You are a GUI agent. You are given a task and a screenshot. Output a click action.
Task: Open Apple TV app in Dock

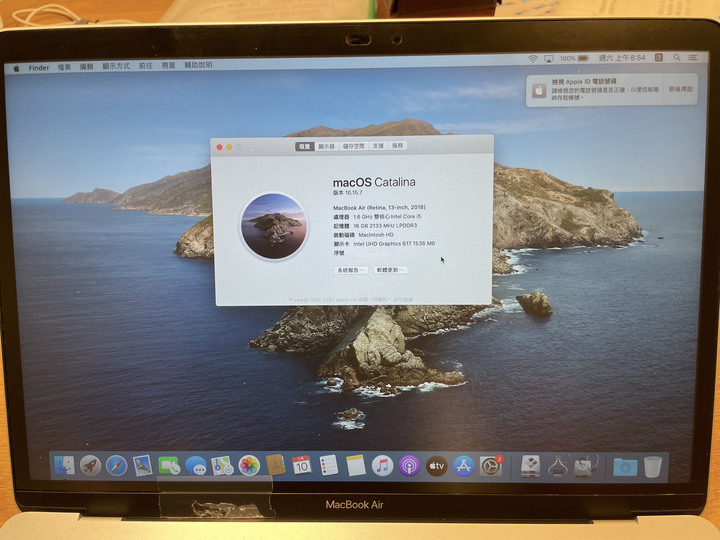point(436,466)
